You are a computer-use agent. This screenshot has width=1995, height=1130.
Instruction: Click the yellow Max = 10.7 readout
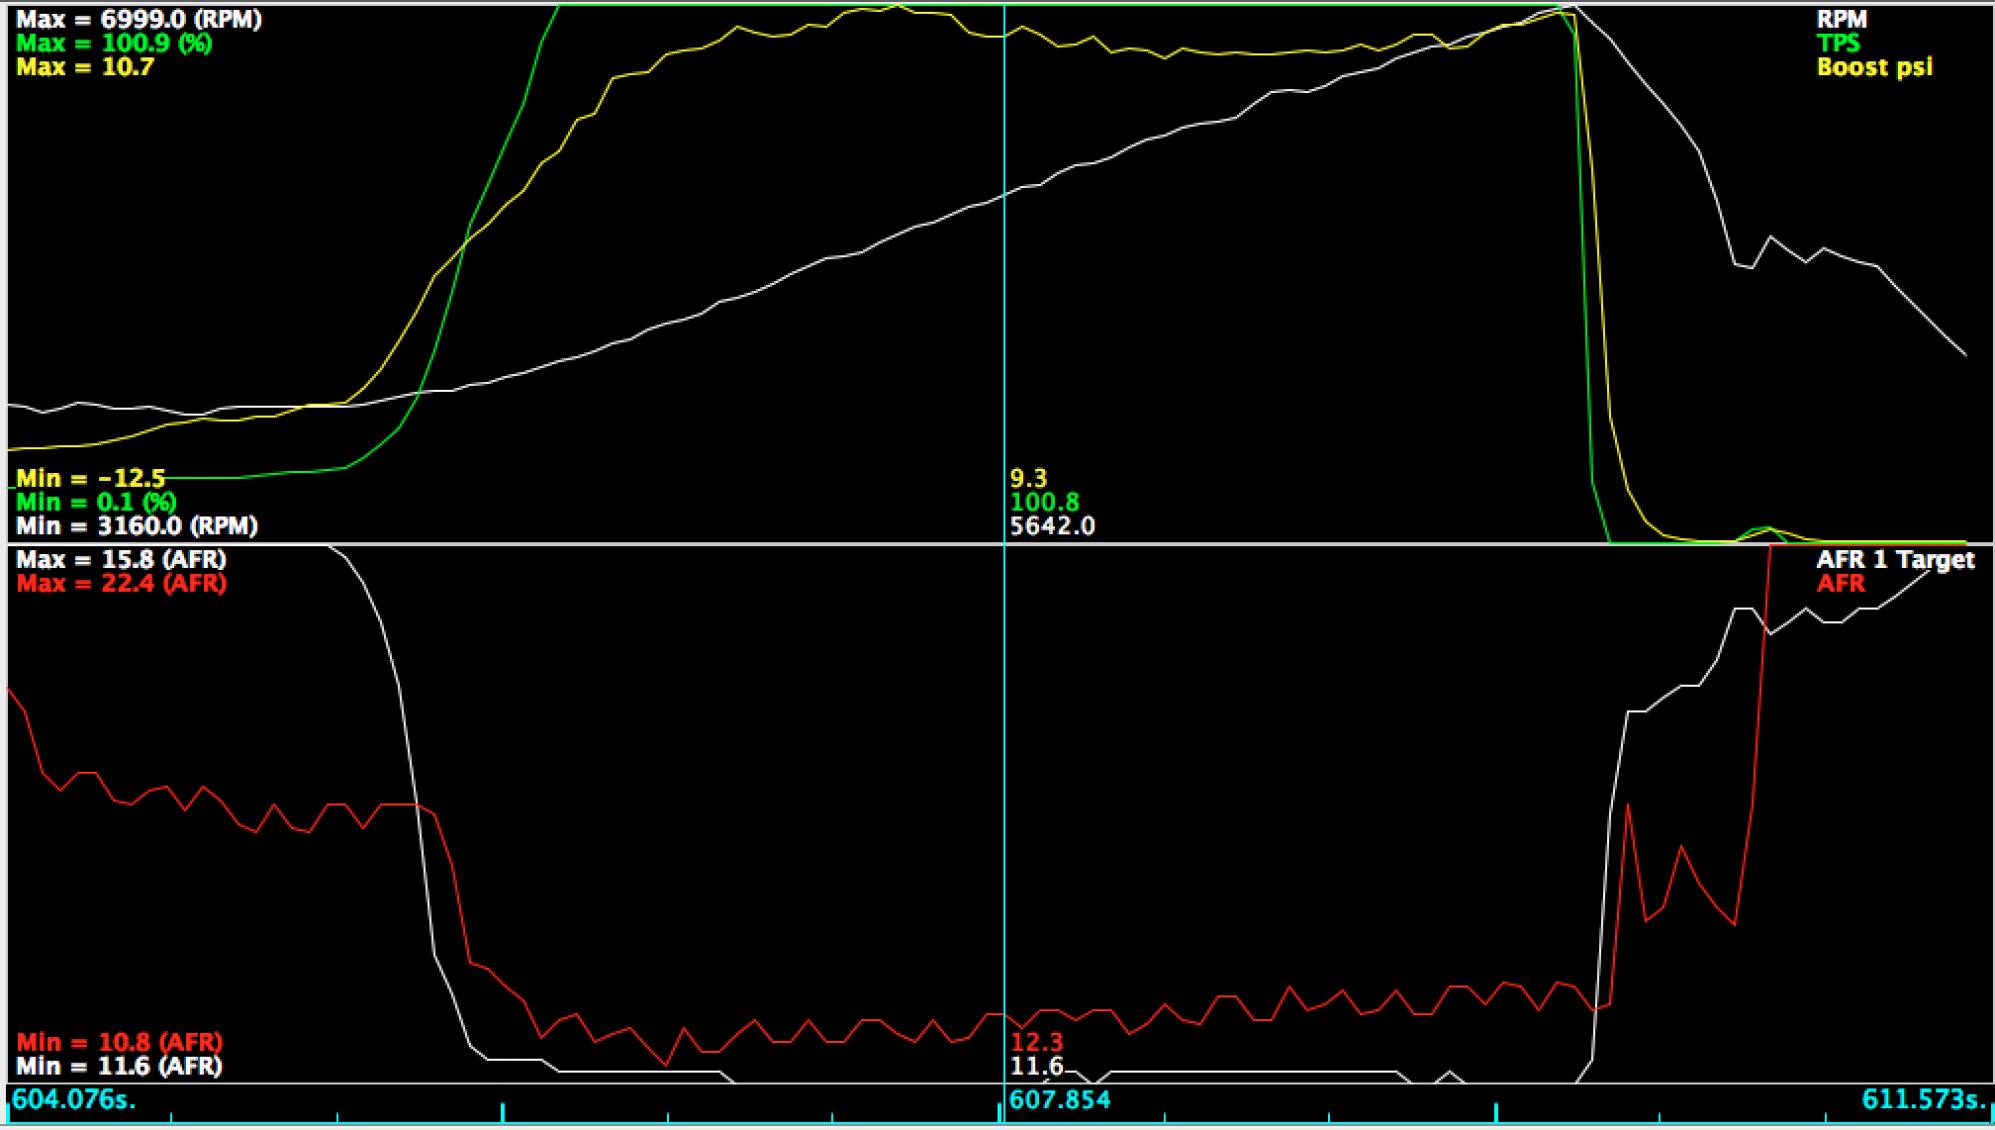[x=85, y=67]
